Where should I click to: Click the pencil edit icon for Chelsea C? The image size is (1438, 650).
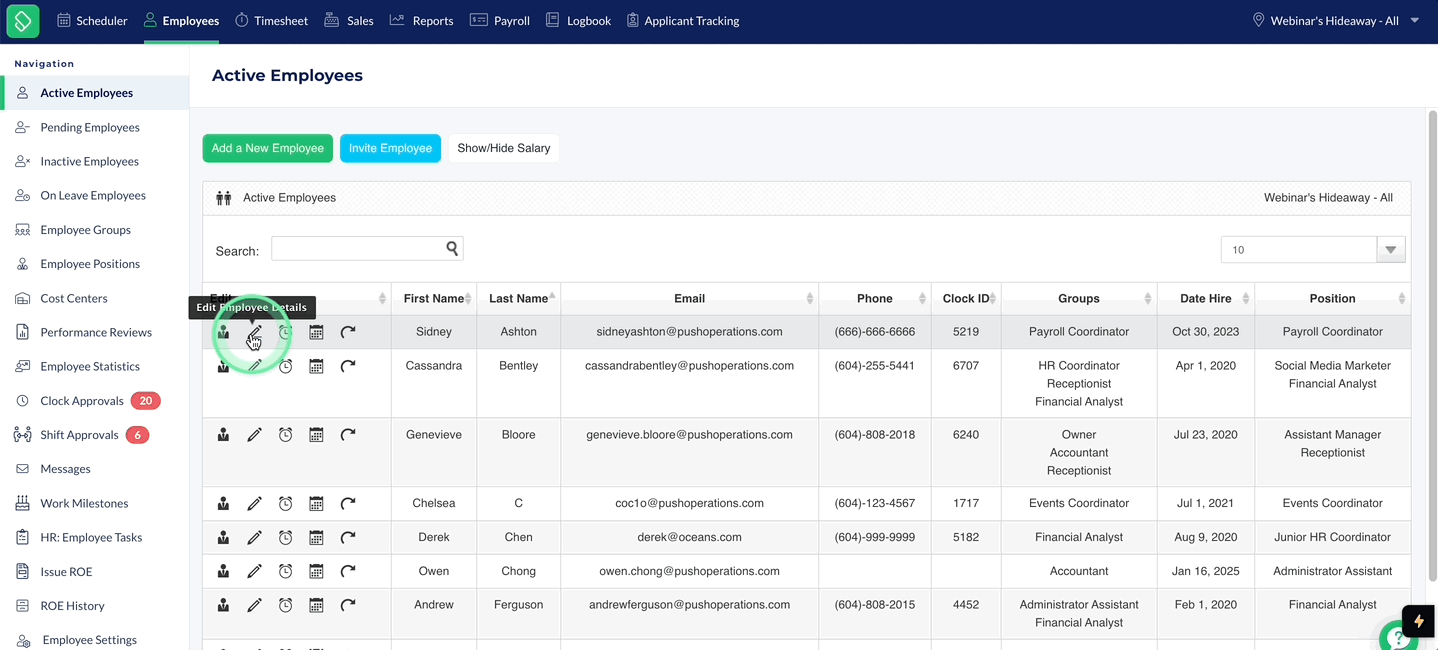pos(255,503)
